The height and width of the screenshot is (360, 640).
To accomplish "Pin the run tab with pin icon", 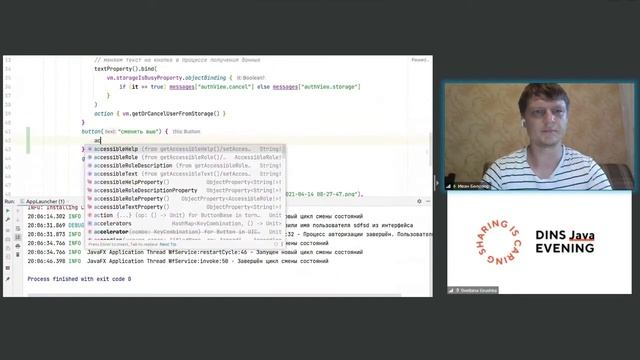I will [8, 279].
